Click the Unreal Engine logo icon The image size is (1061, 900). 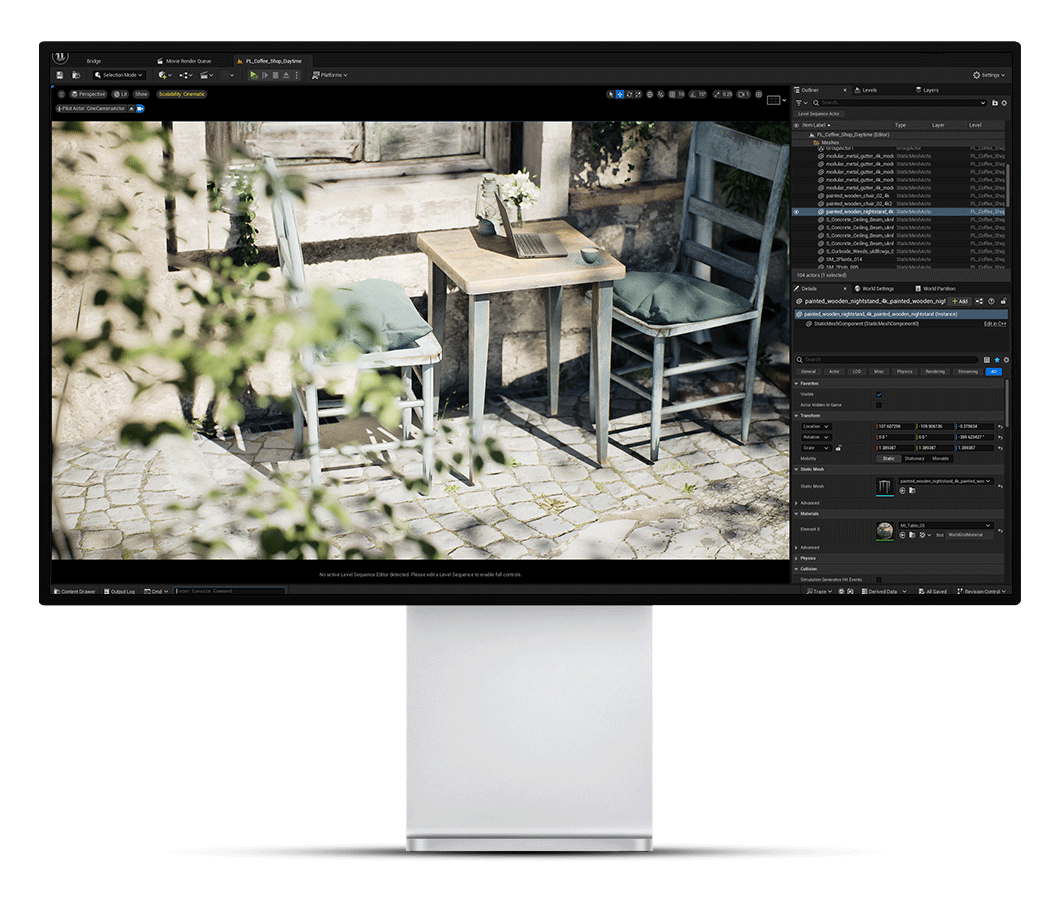[x=62, y=58]
